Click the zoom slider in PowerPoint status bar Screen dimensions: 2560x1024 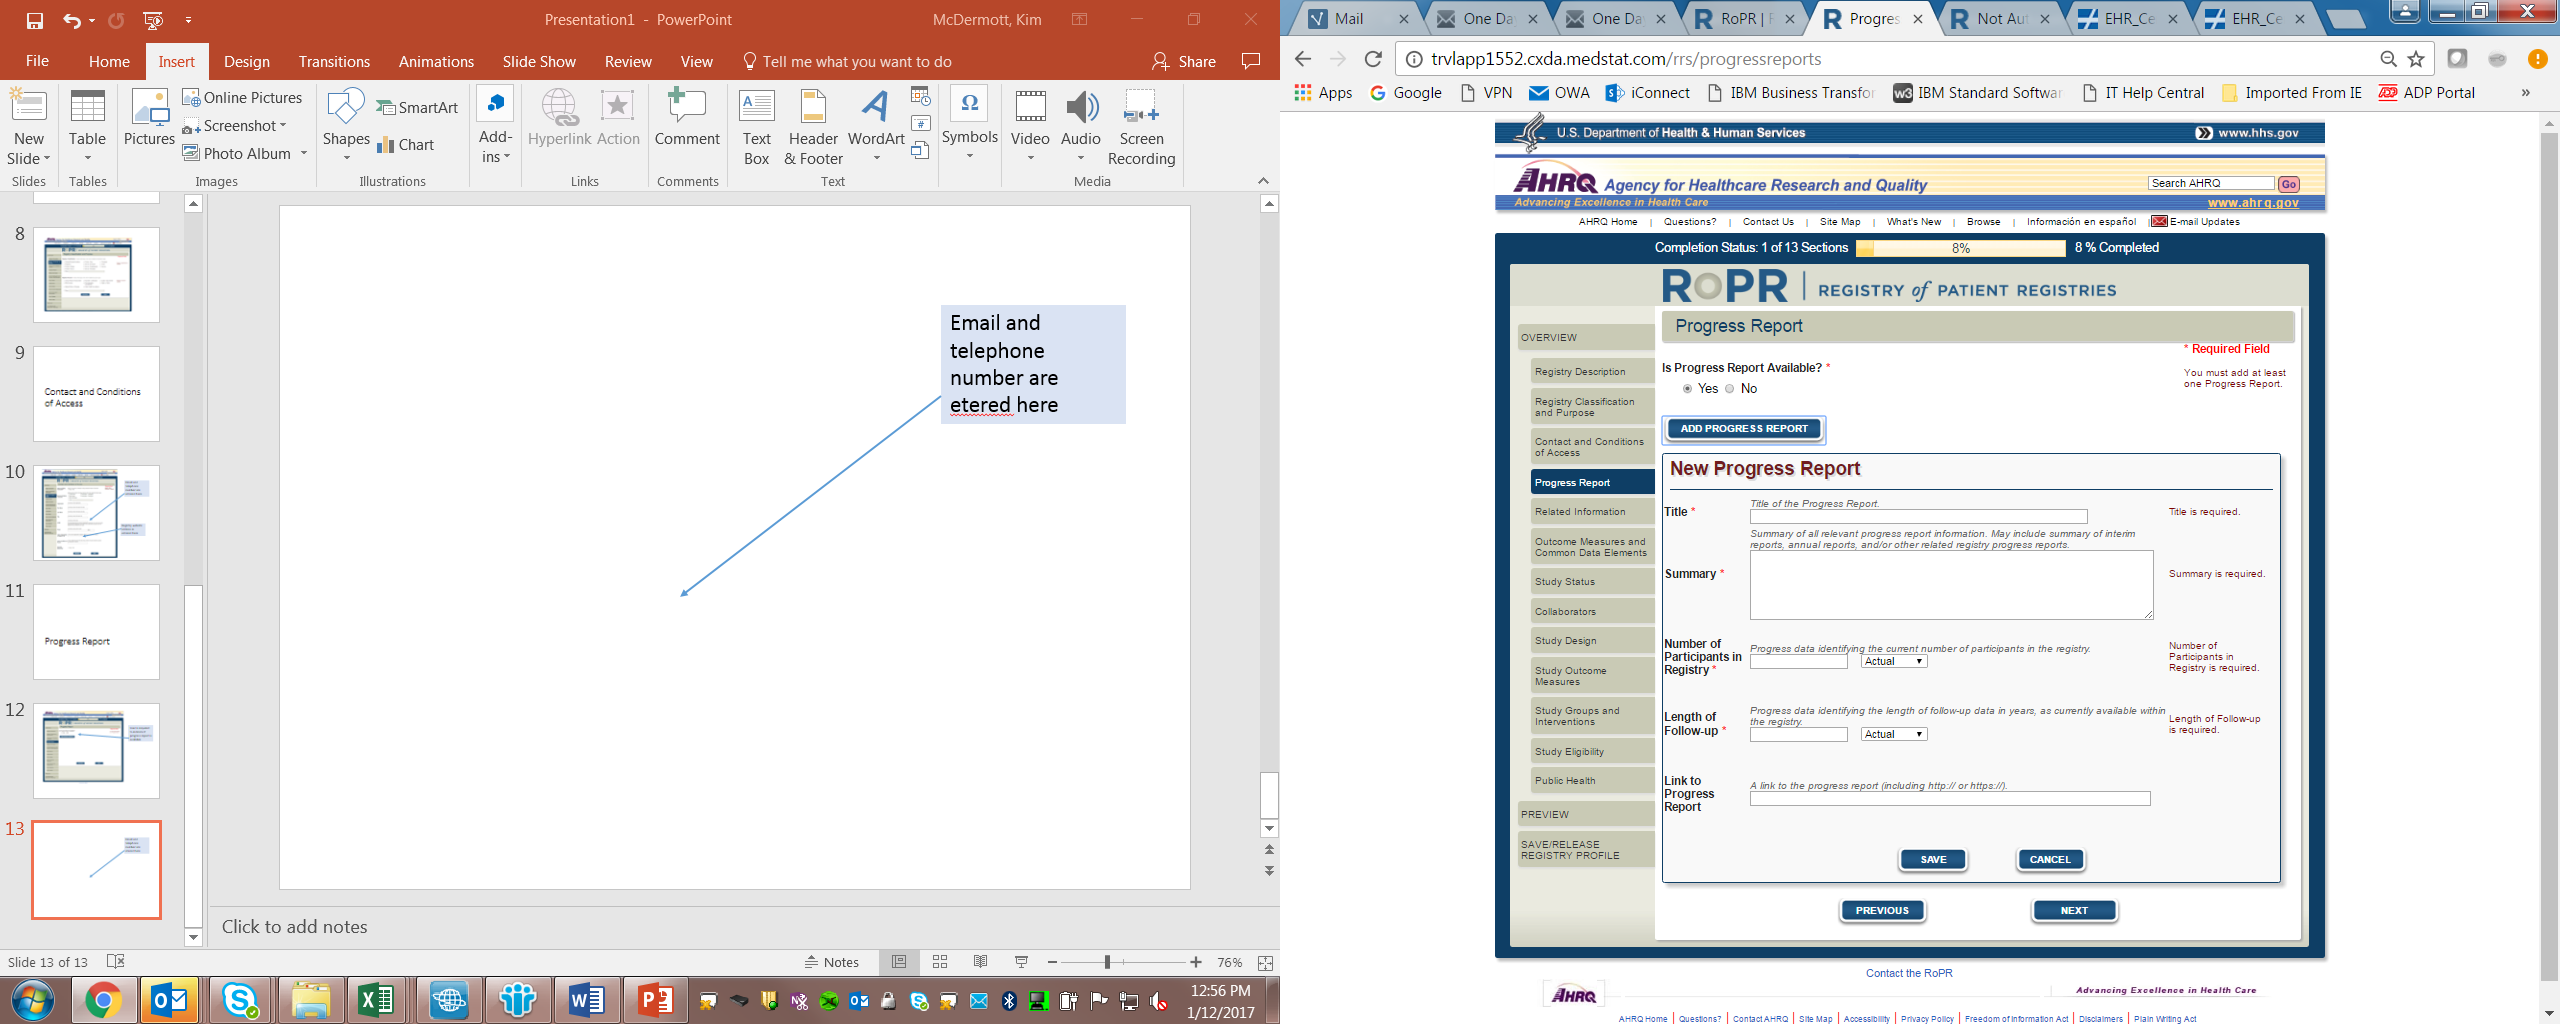point(1107,962)
